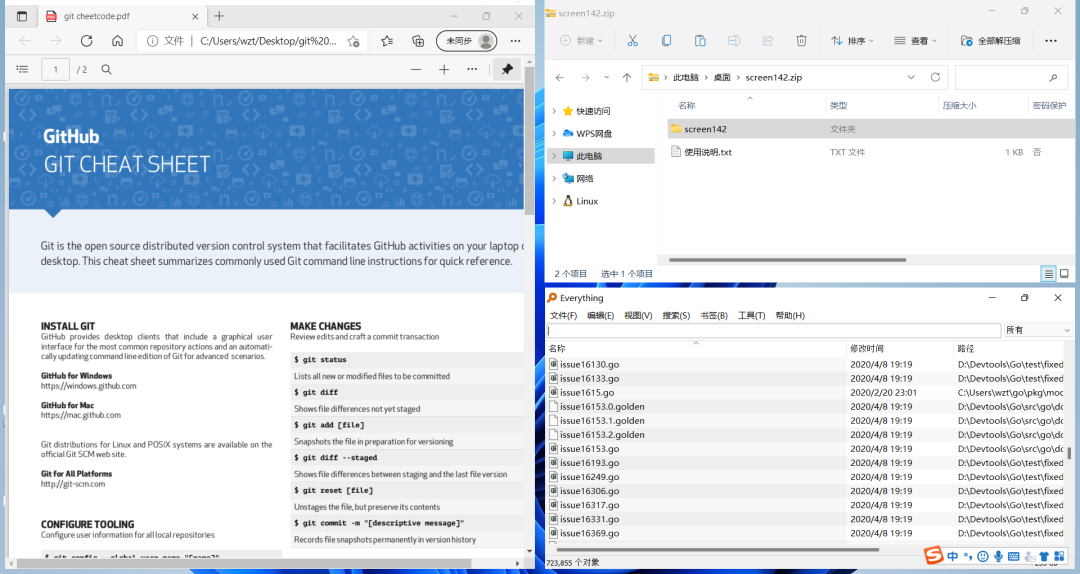
Task: Click Cut in the screen142.zip toolbar
Action: [632, 41]
